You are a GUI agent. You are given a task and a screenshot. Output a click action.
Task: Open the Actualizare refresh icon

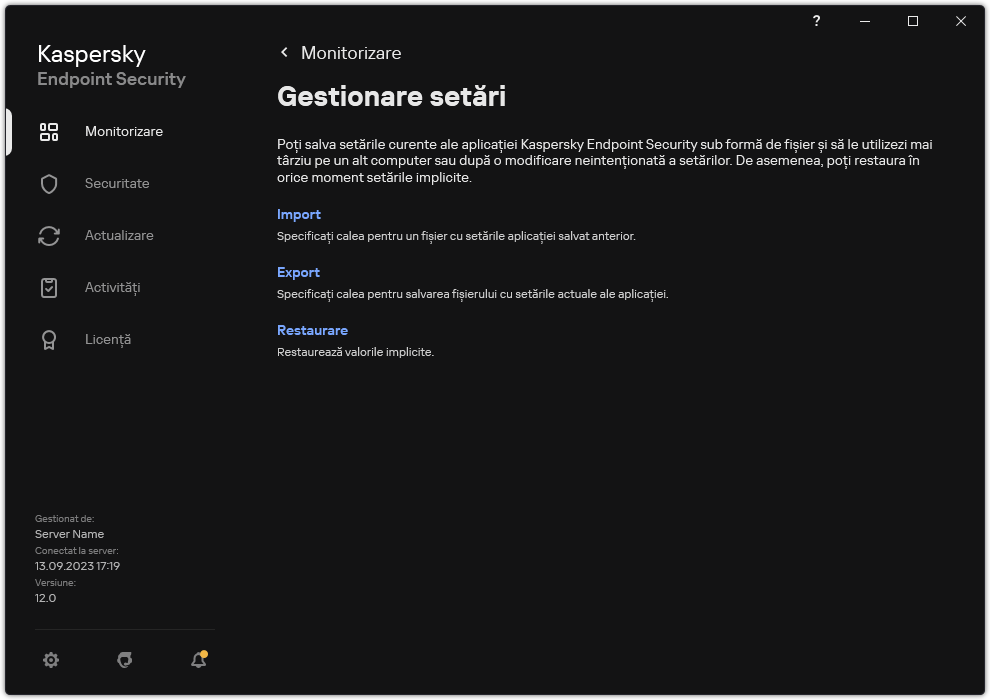pyautogui.click(x=49, y=235)
